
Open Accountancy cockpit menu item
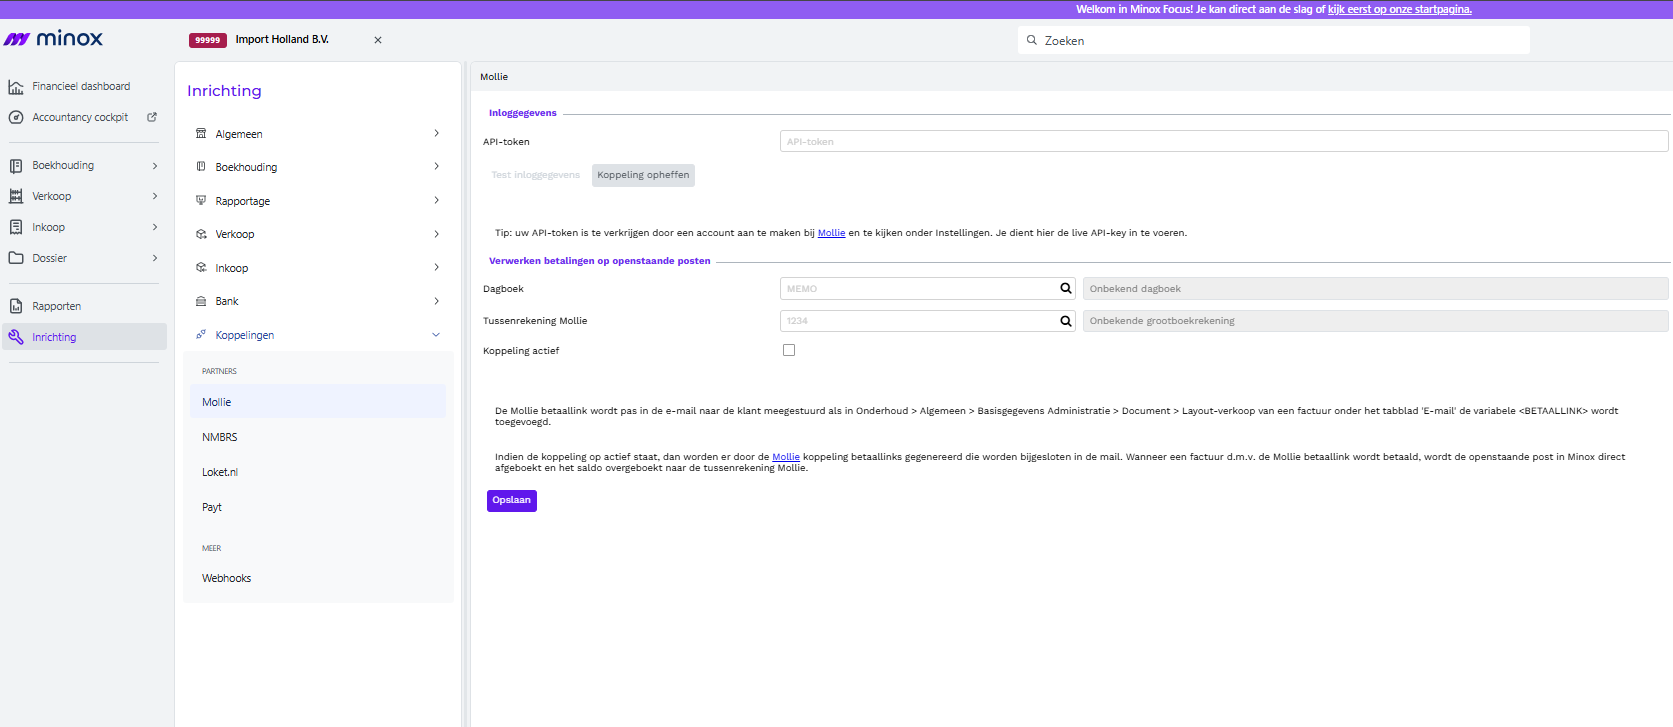84,117
